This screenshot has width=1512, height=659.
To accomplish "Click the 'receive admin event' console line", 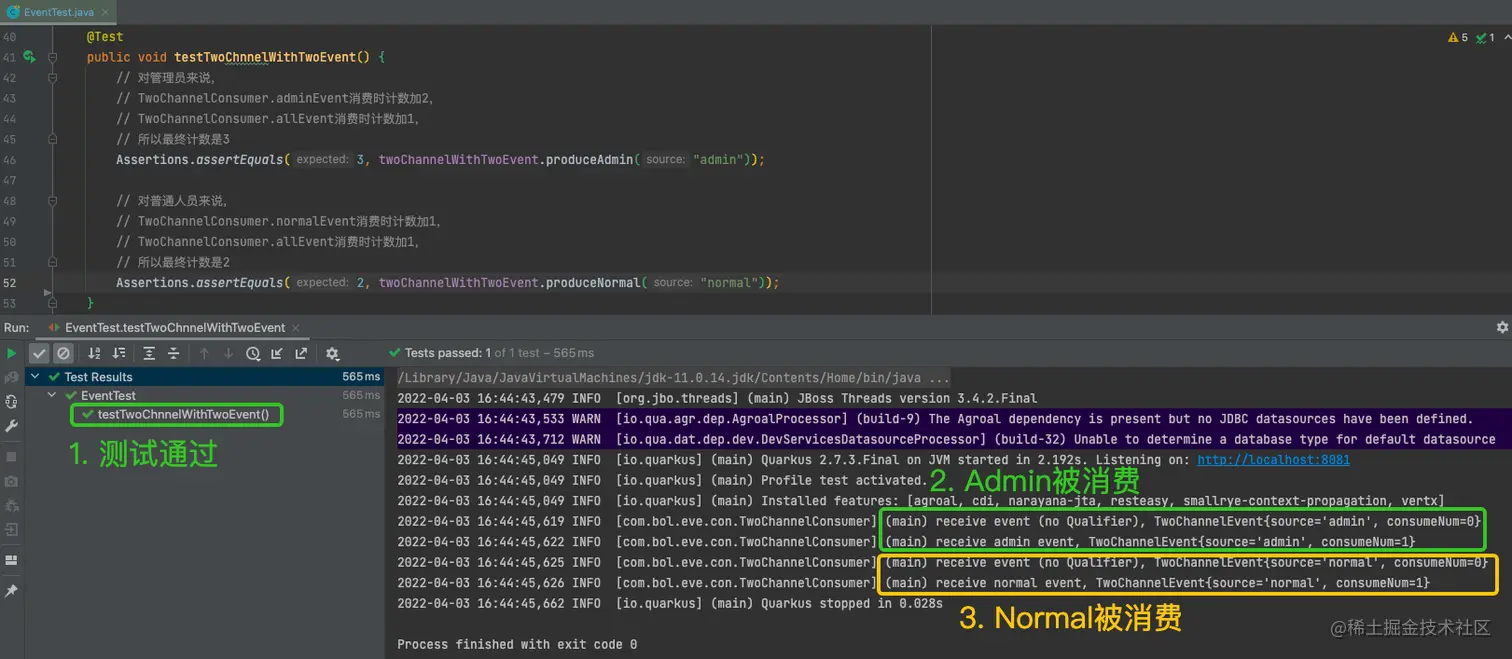I will 906,542.
